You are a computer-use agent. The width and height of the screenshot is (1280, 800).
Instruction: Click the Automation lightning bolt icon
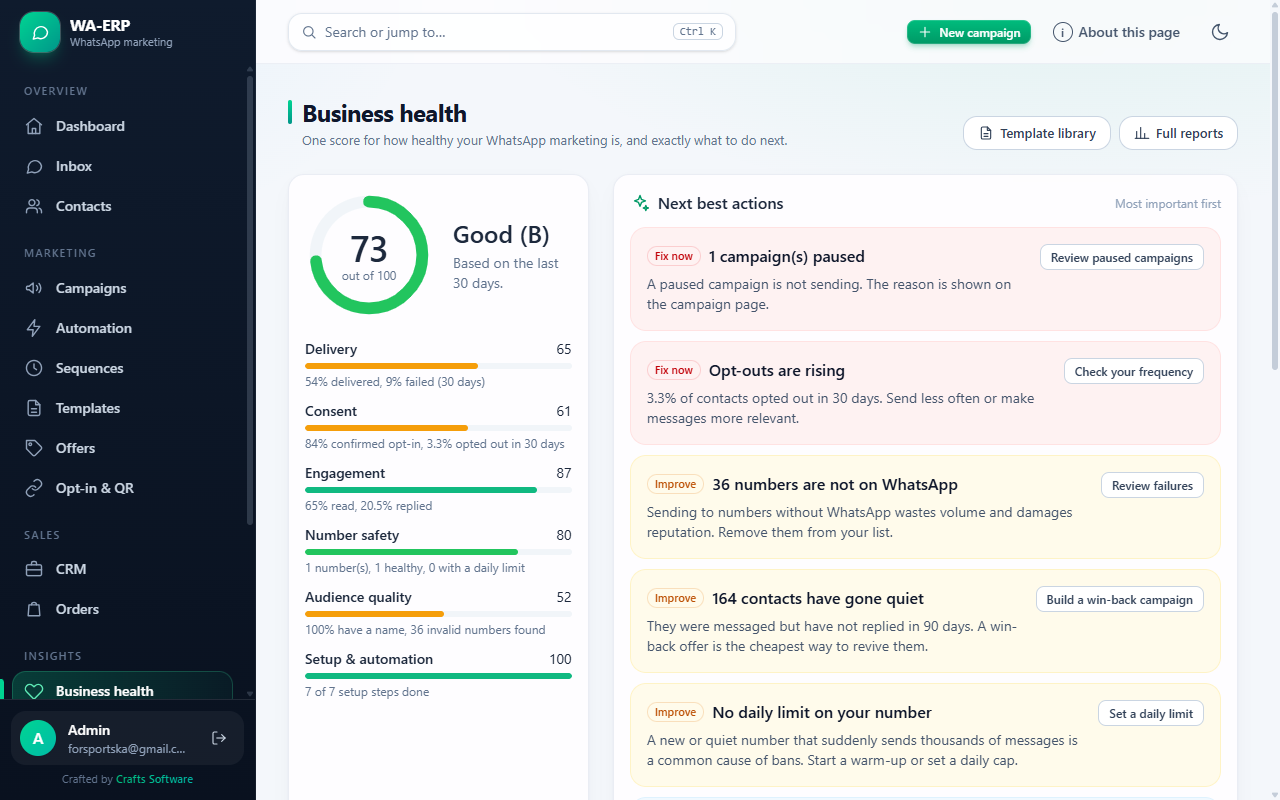pos(34,328)
